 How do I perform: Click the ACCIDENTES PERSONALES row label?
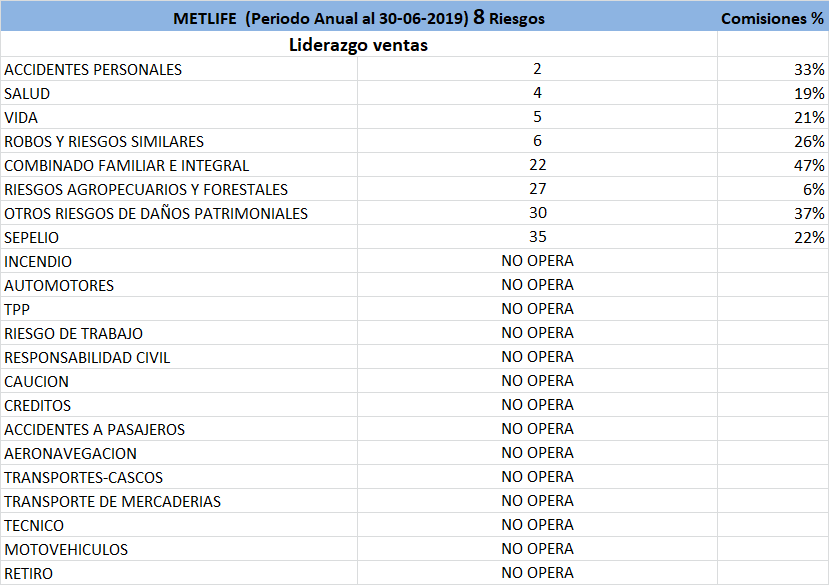tap(93, 69)
